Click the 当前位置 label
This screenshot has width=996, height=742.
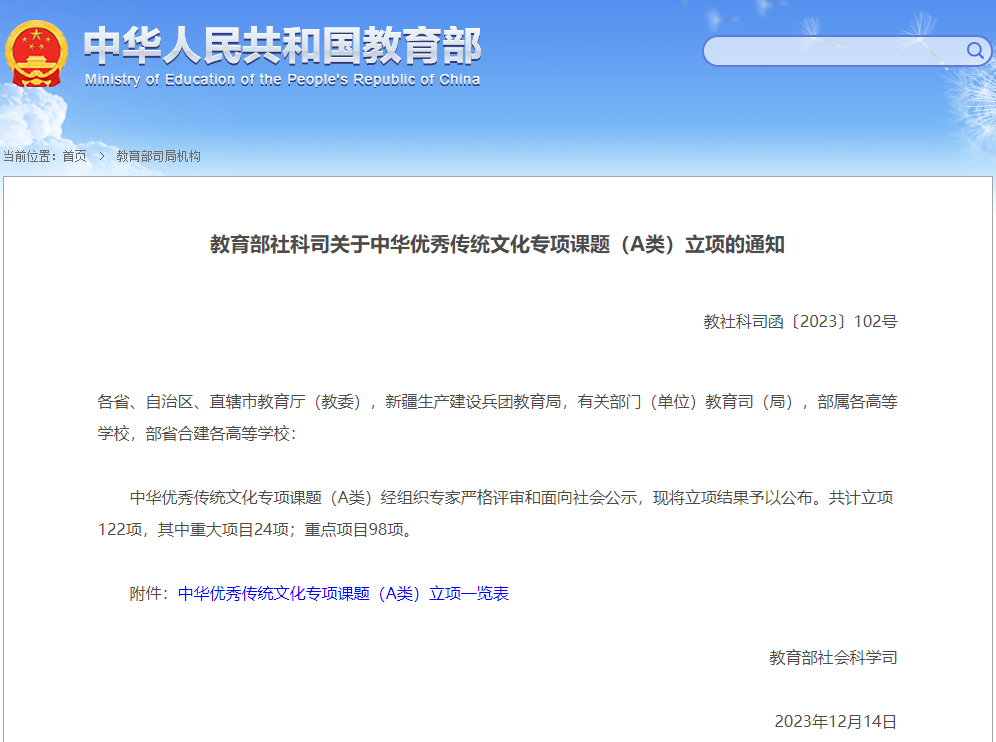click(x=29, y=156)
